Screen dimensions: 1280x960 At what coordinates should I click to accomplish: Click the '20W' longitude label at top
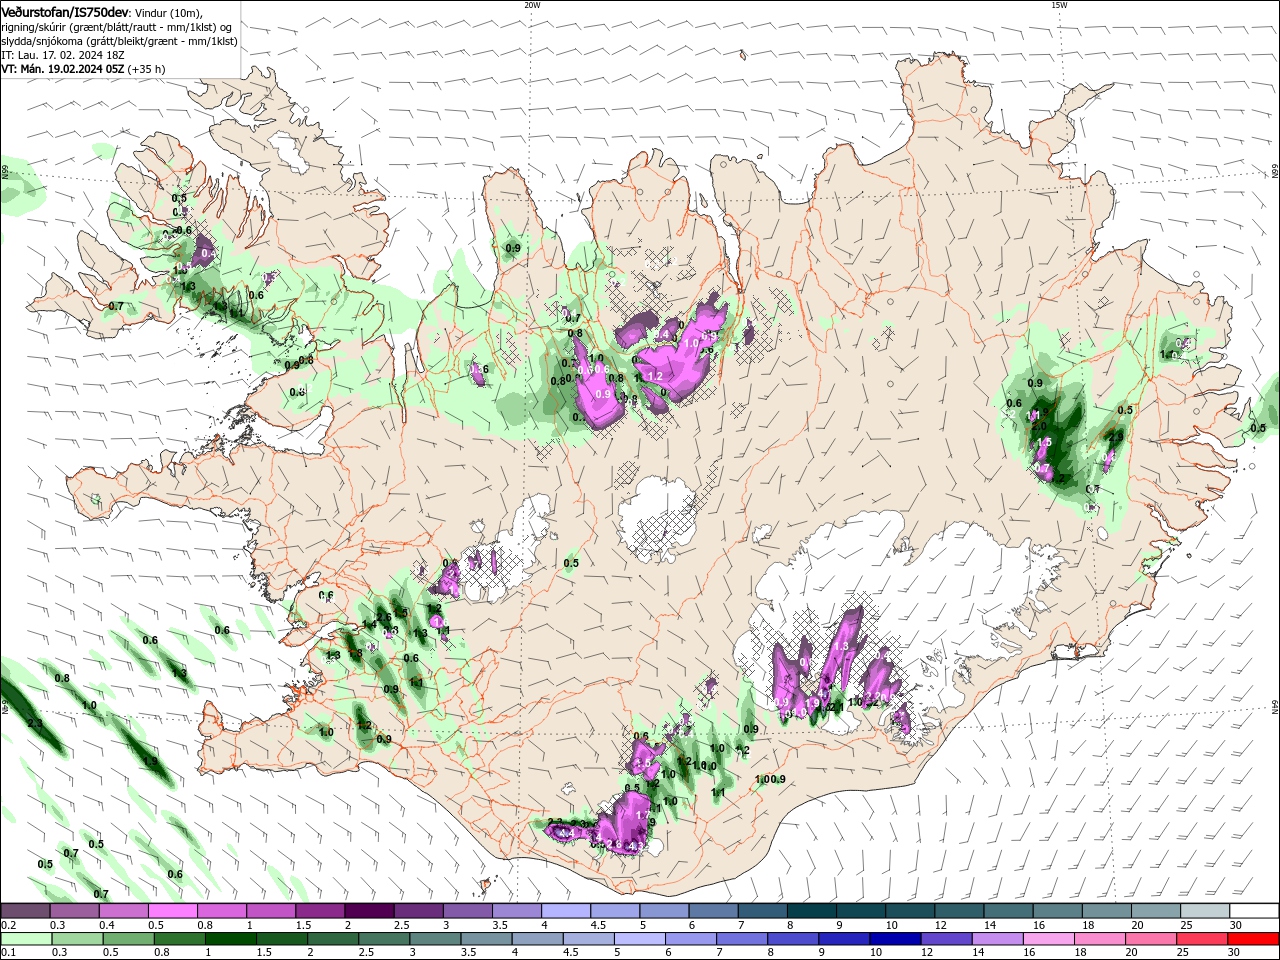532,5
